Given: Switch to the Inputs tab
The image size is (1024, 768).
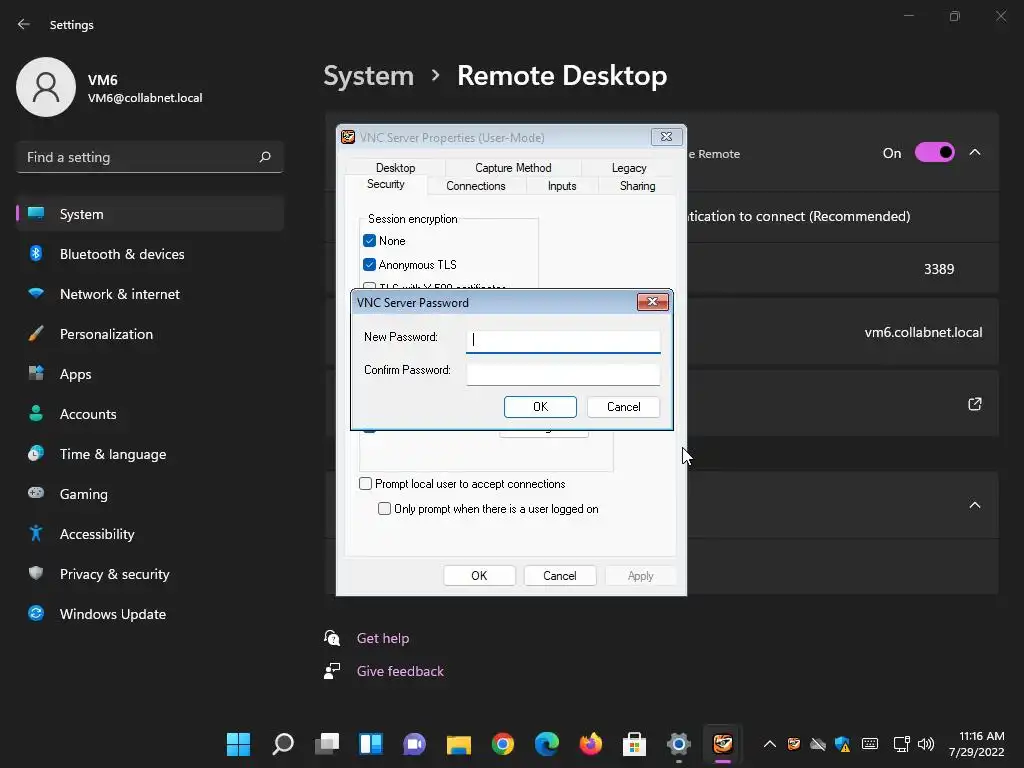Looking at the screenshot, I should [x=562, y=186].
